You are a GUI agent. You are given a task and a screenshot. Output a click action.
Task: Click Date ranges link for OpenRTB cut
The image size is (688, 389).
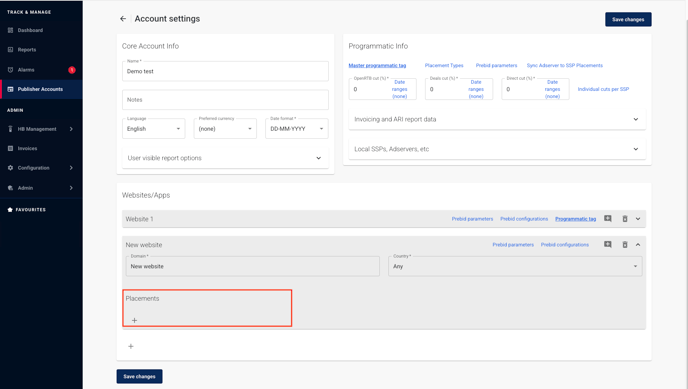(x=399, y=89)
